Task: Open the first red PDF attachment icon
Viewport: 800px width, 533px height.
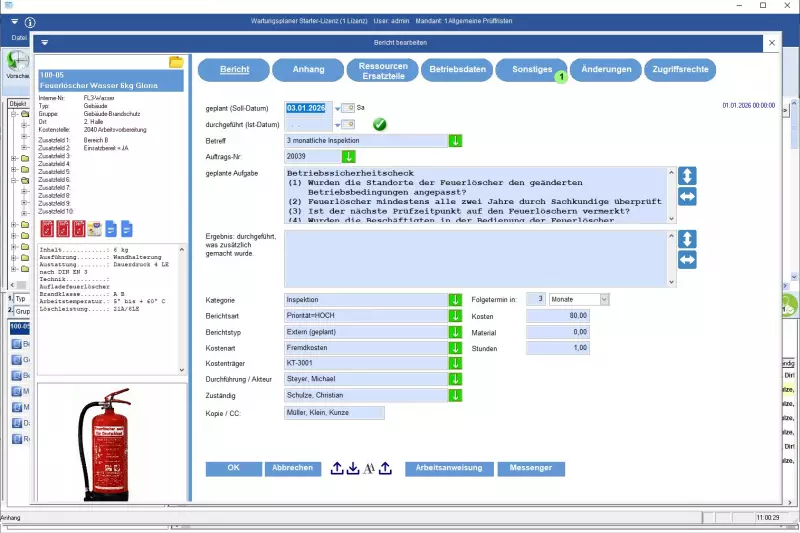Action: click(46, 230)
